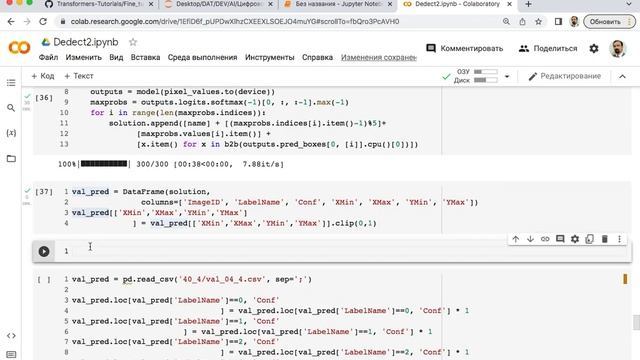Add a text cell with + Текст
Screen dimensions: 640x360
click(x=79, y=76)
